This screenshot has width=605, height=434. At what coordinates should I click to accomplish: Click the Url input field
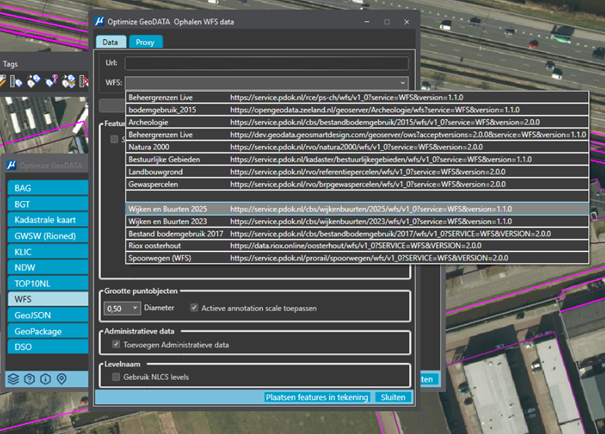pyautogui.click(x=267, y=63)
